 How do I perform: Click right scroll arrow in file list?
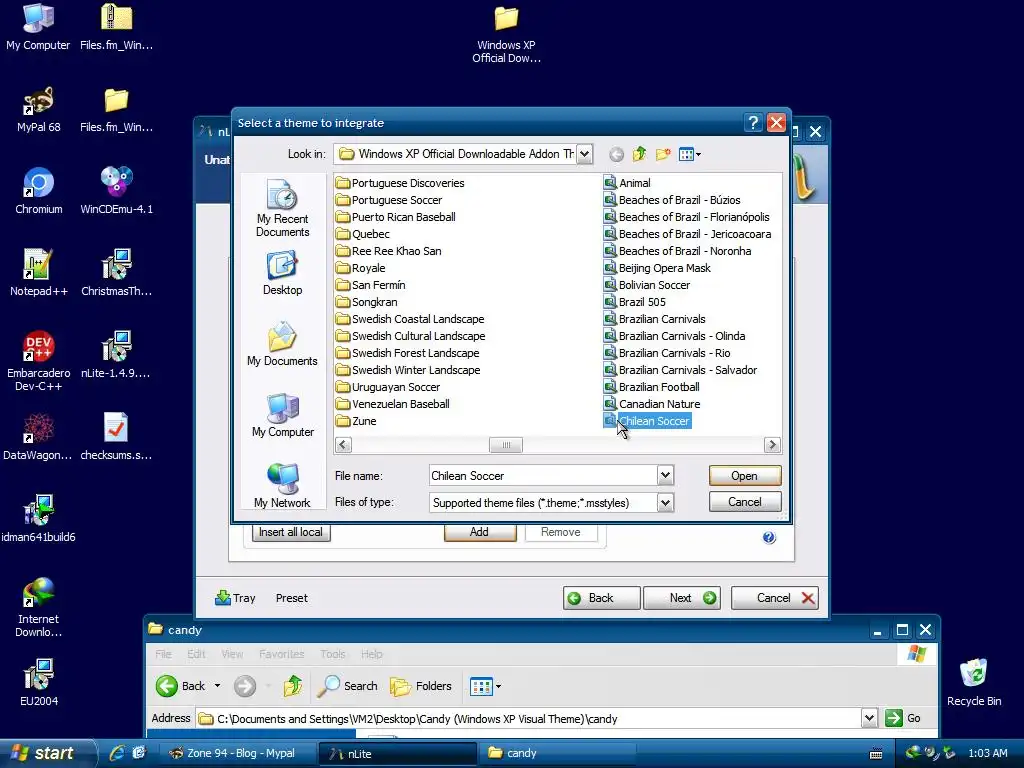click(772, 445)
